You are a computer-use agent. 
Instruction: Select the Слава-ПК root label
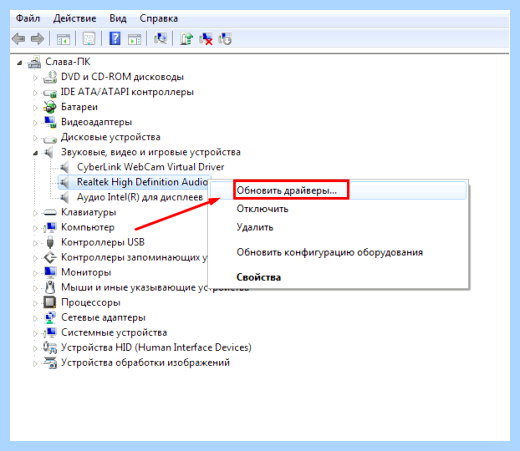click(x=68, y=62)
